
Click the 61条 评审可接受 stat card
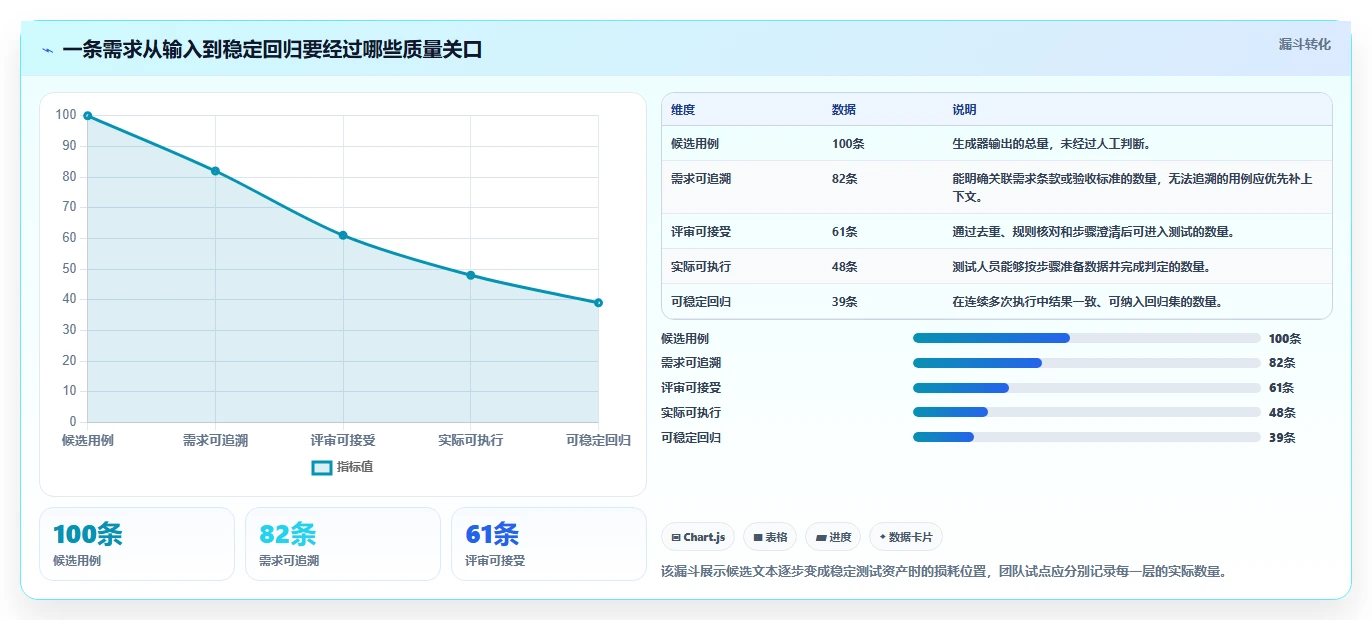coord(549,544)
